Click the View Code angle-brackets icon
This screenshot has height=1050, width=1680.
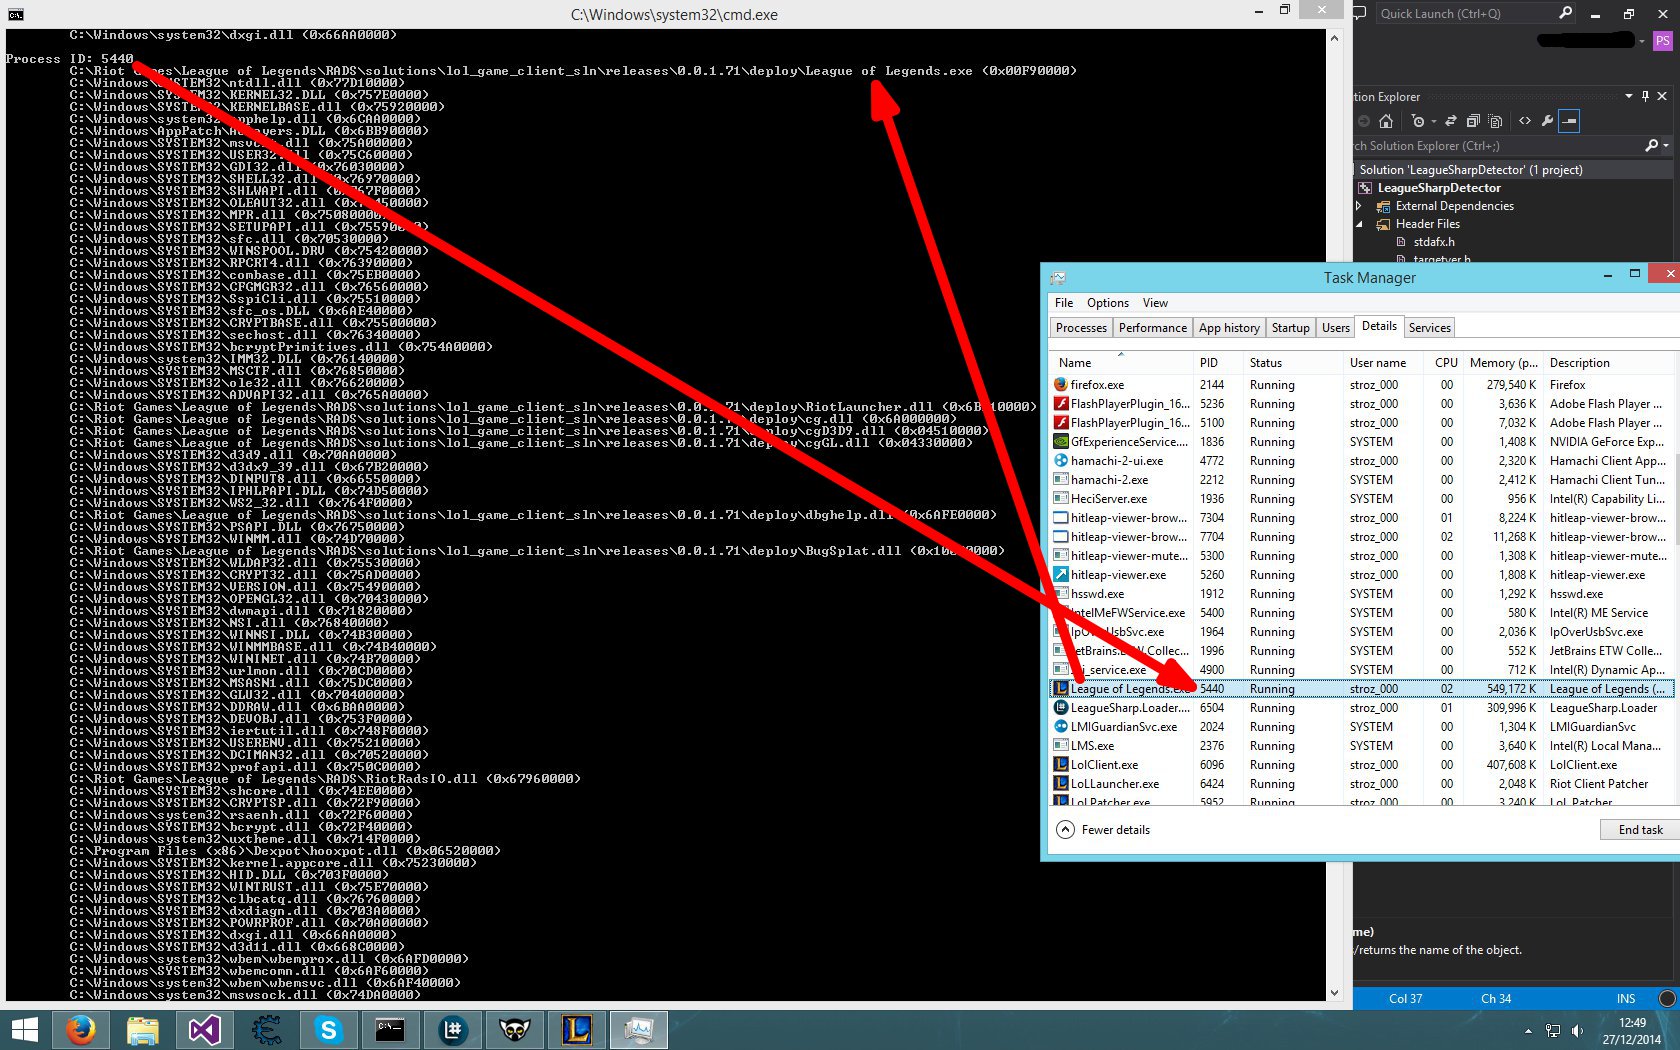coord(1525,121)
